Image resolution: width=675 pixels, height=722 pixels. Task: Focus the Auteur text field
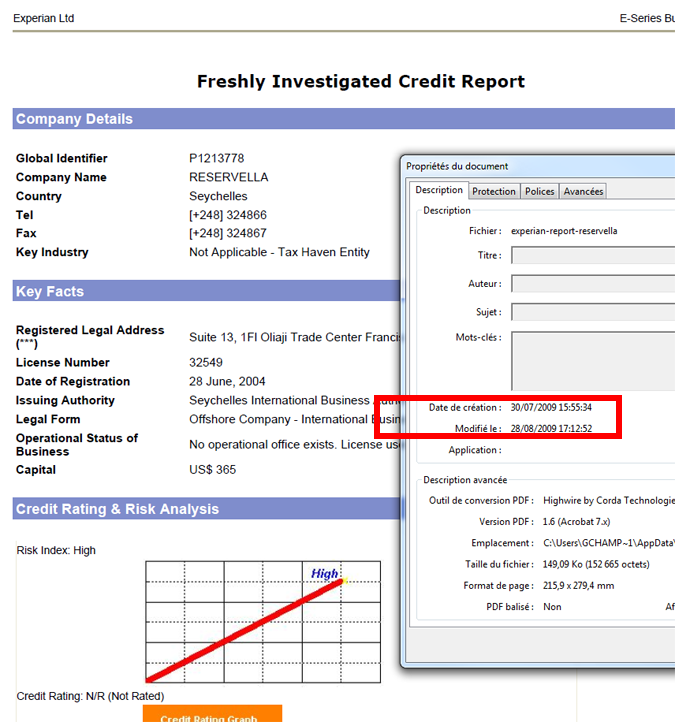point(592,284)
